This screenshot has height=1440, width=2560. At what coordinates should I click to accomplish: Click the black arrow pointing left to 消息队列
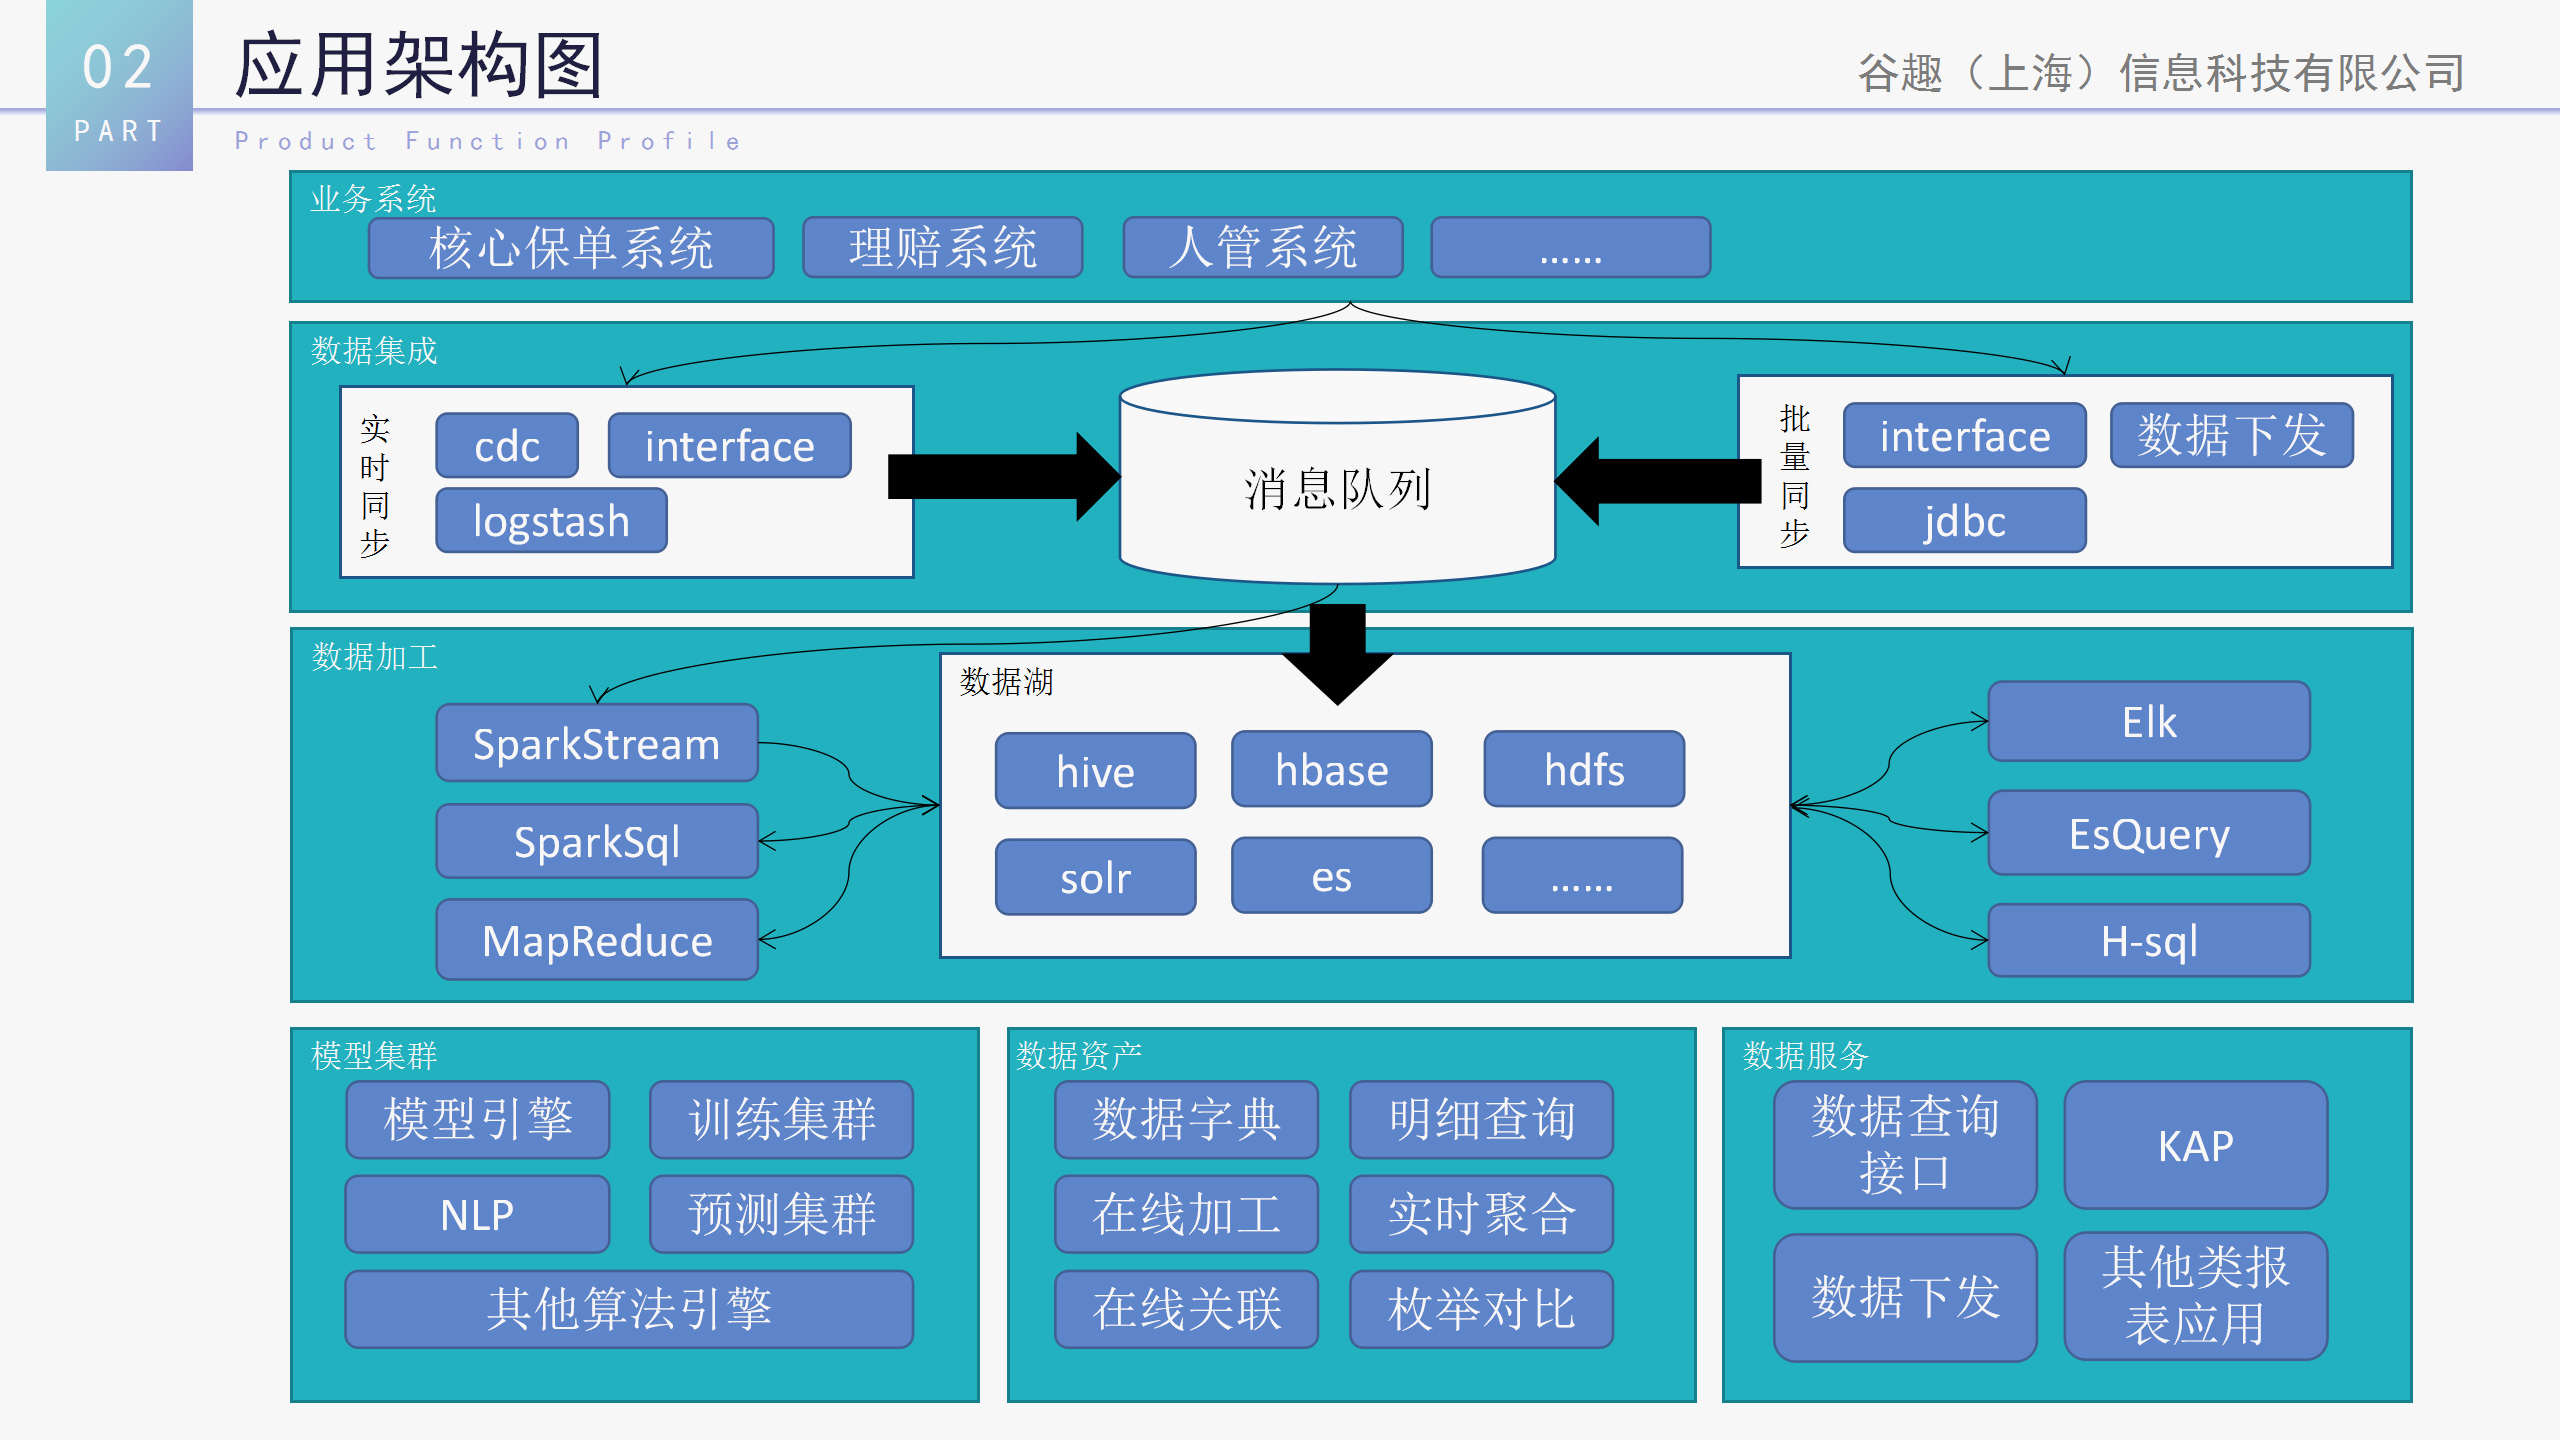1660,481
